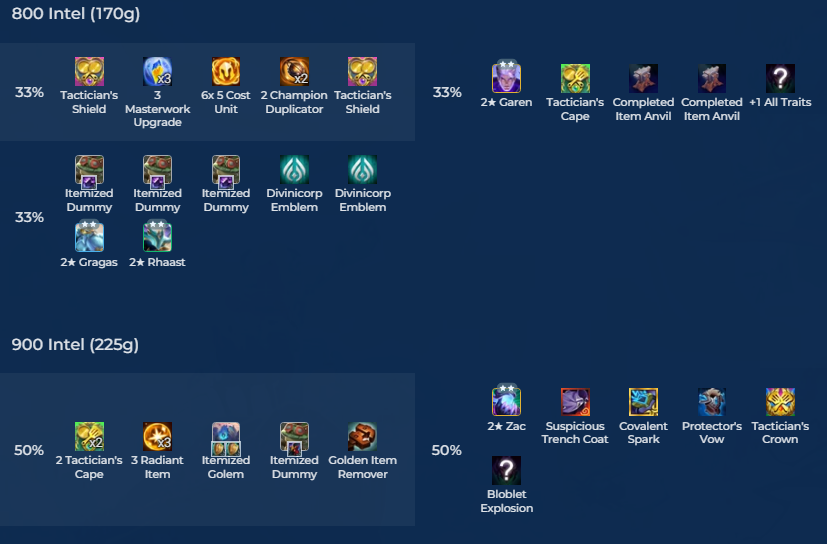
Task: Select the Golden Item Remover icon
Action: 362,436
